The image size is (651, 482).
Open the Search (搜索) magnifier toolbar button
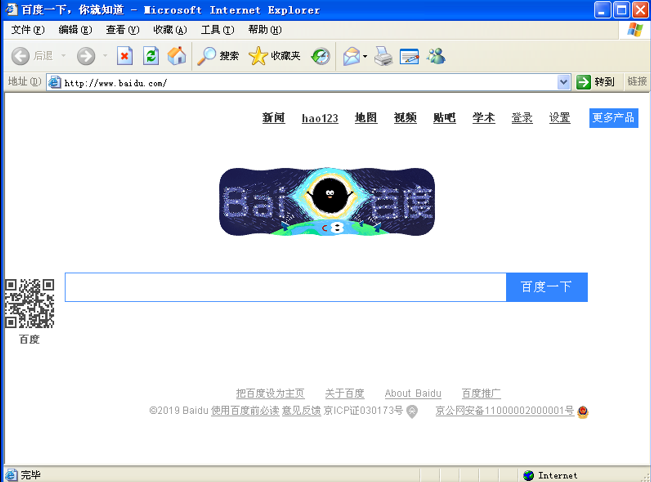coord(218,56)
